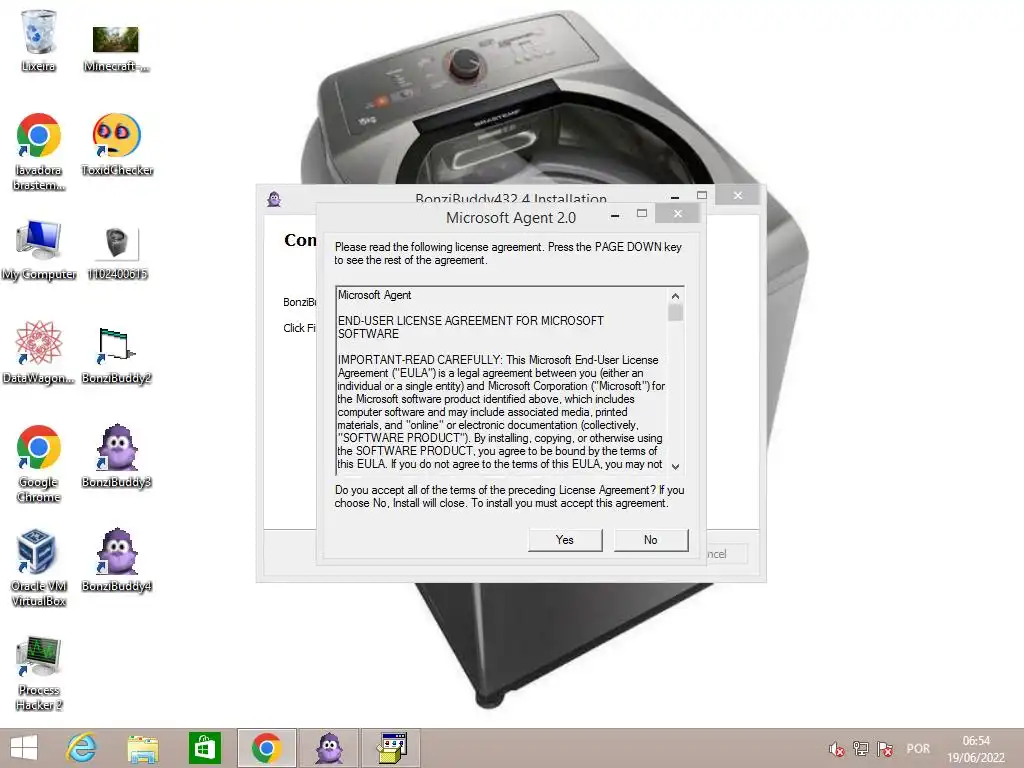
Task: Click the Microsoft Agent 2.0 title text
Action: click(x=511, y=217)
